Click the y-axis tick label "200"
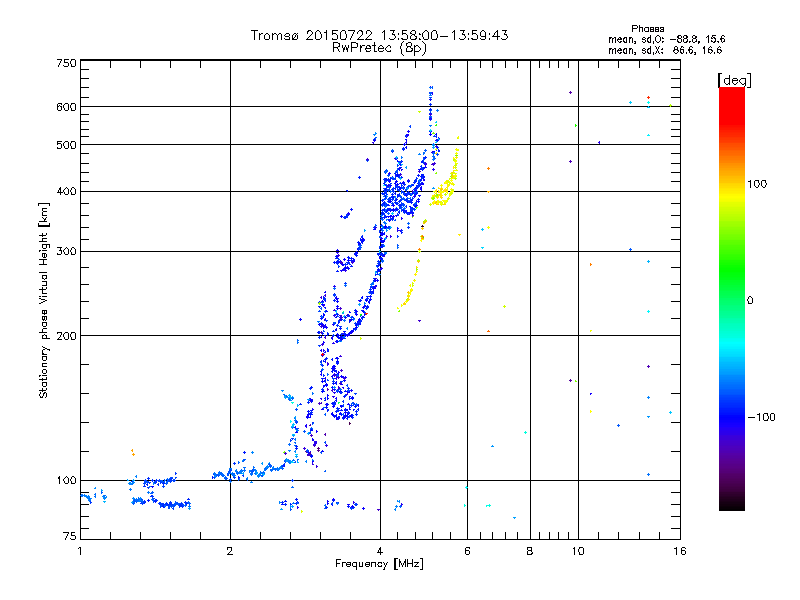Image resolution: width=800 pixels, height=600 pixels. tap(66, 336)
